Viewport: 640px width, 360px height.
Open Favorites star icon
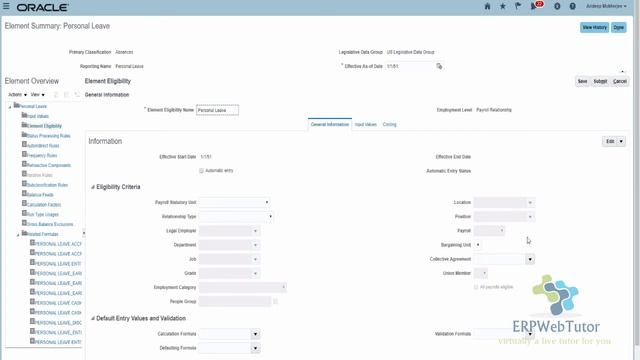tap(503, 6)
